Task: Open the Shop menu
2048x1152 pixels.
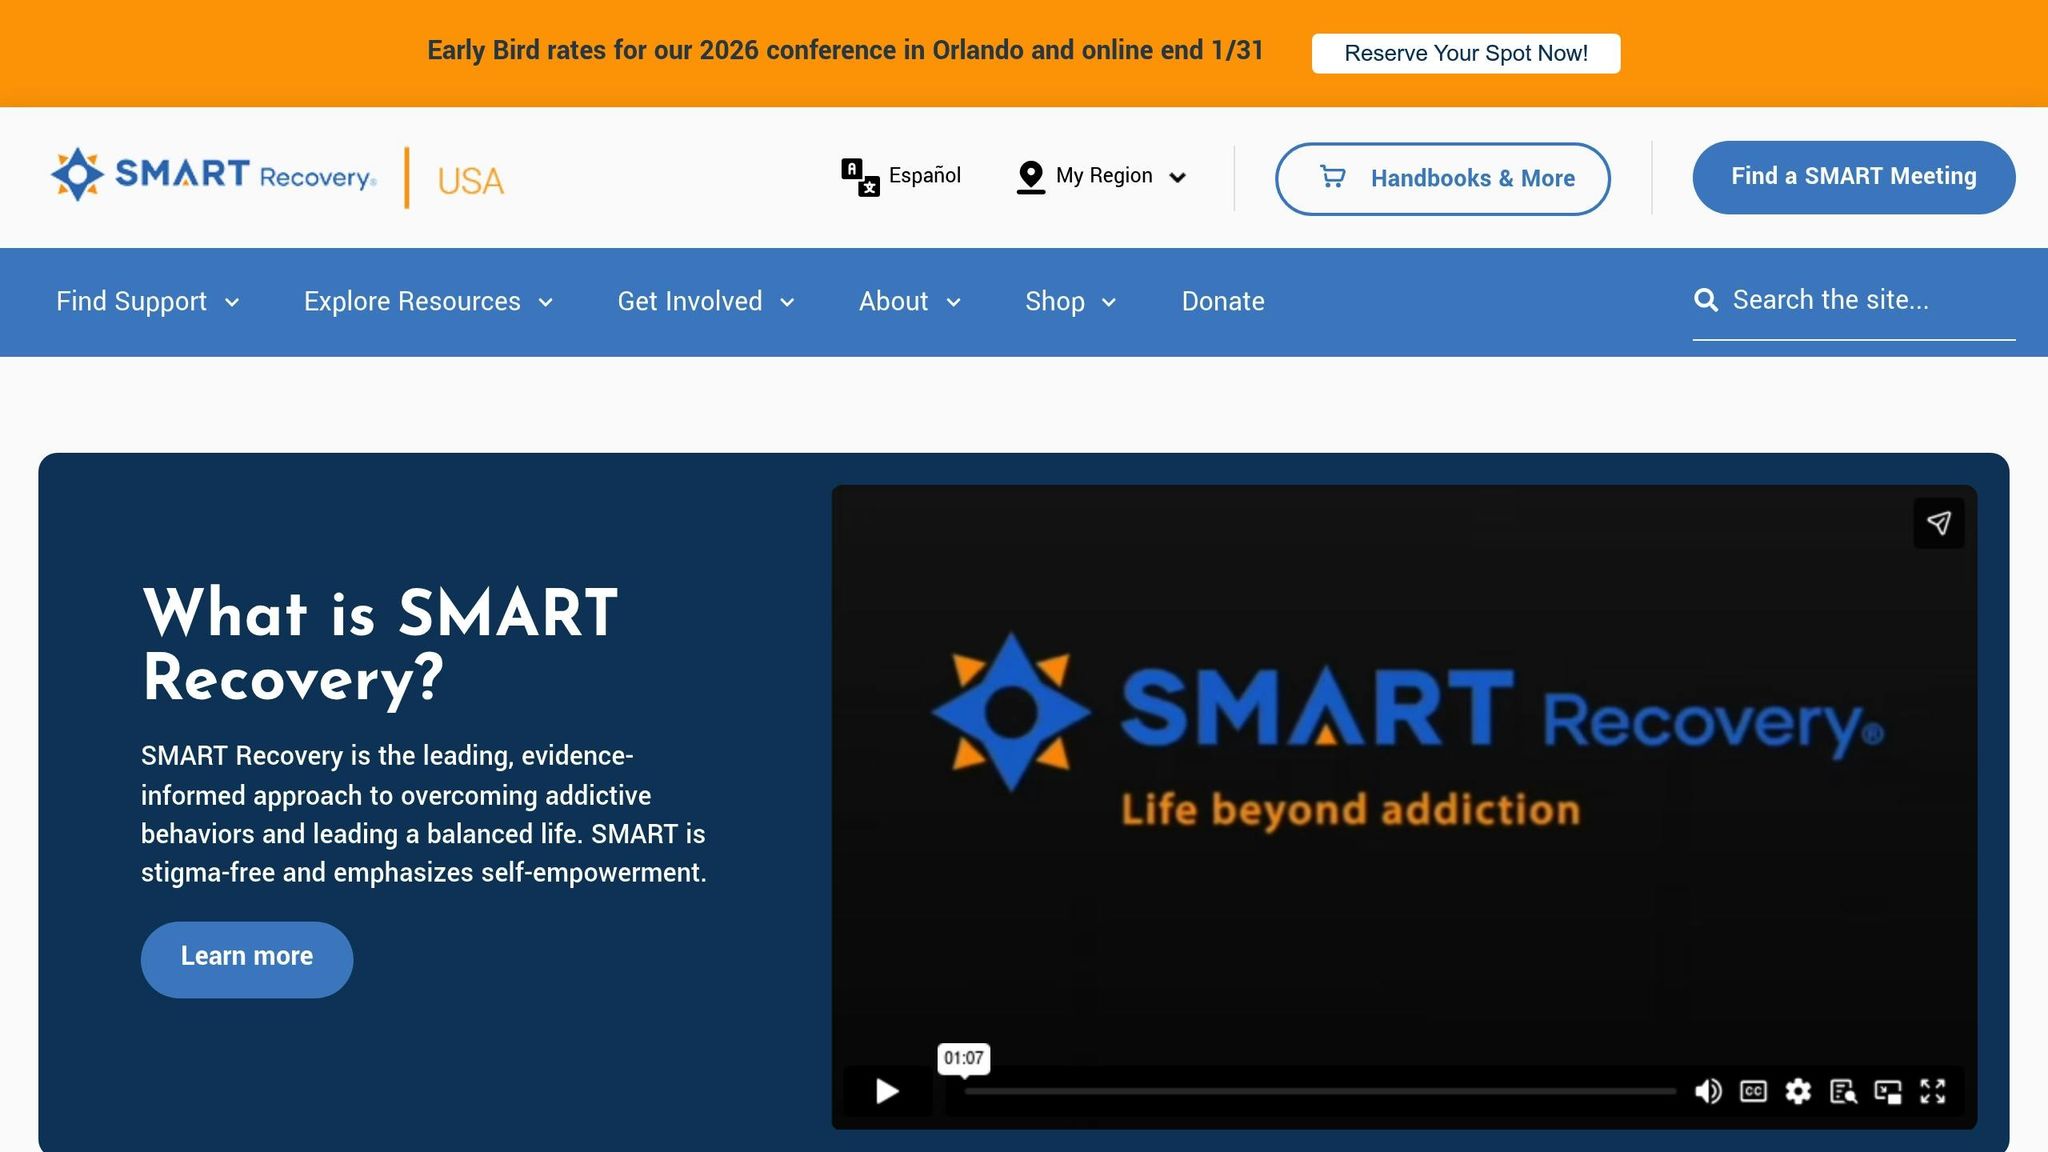Action: pyautogui.click(x=1070, y=301)
